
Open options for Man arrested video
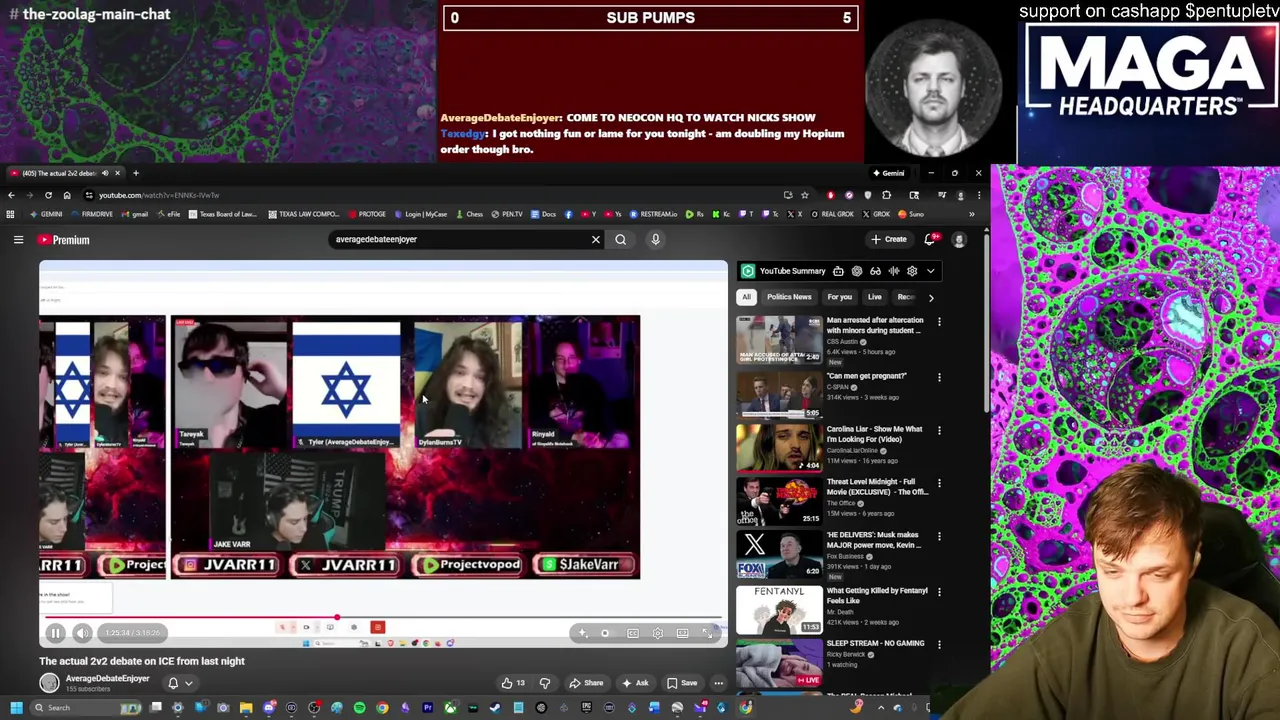point(939,323)
